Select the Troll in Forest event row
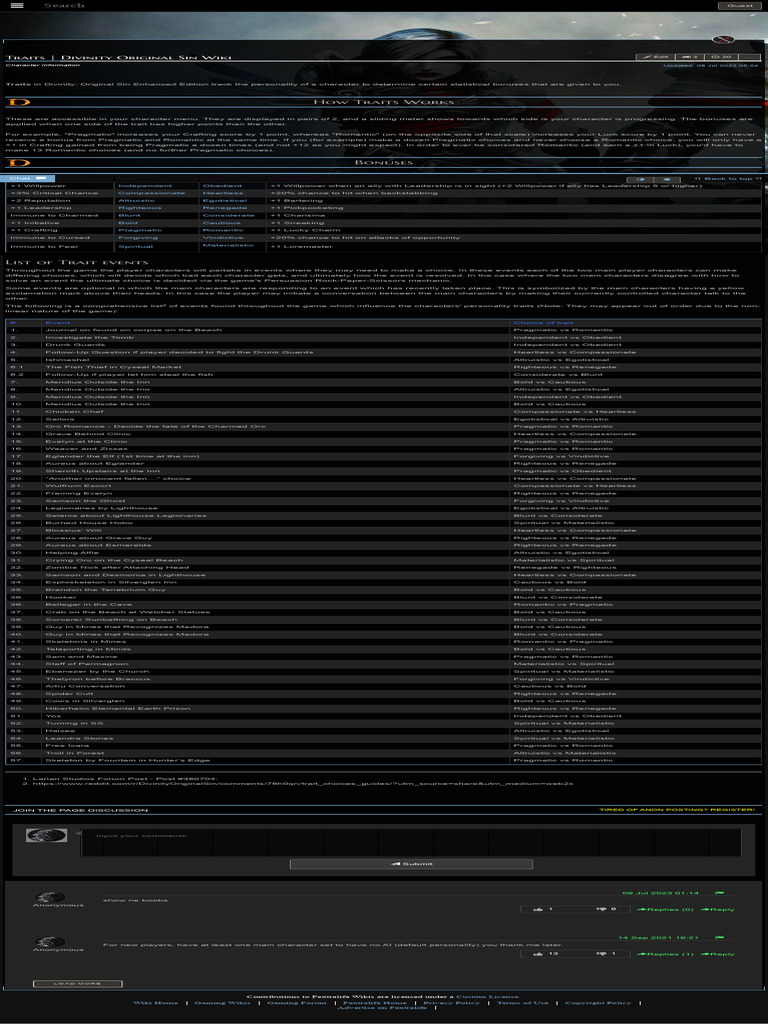This screenshot has width=768, height=1024. [x=383, y=753]
